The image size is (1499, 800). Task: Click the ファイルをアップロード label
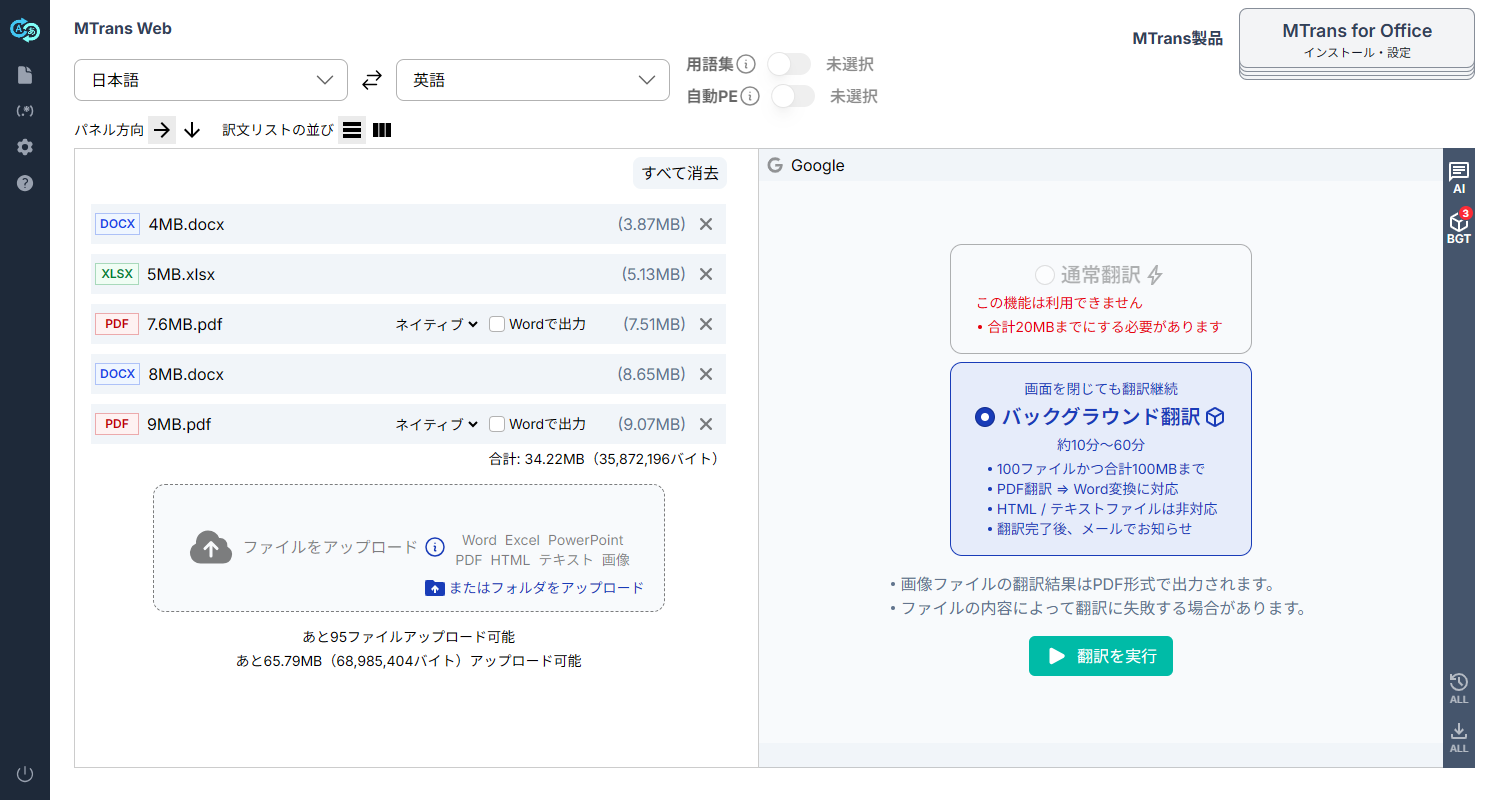[331, 547]
